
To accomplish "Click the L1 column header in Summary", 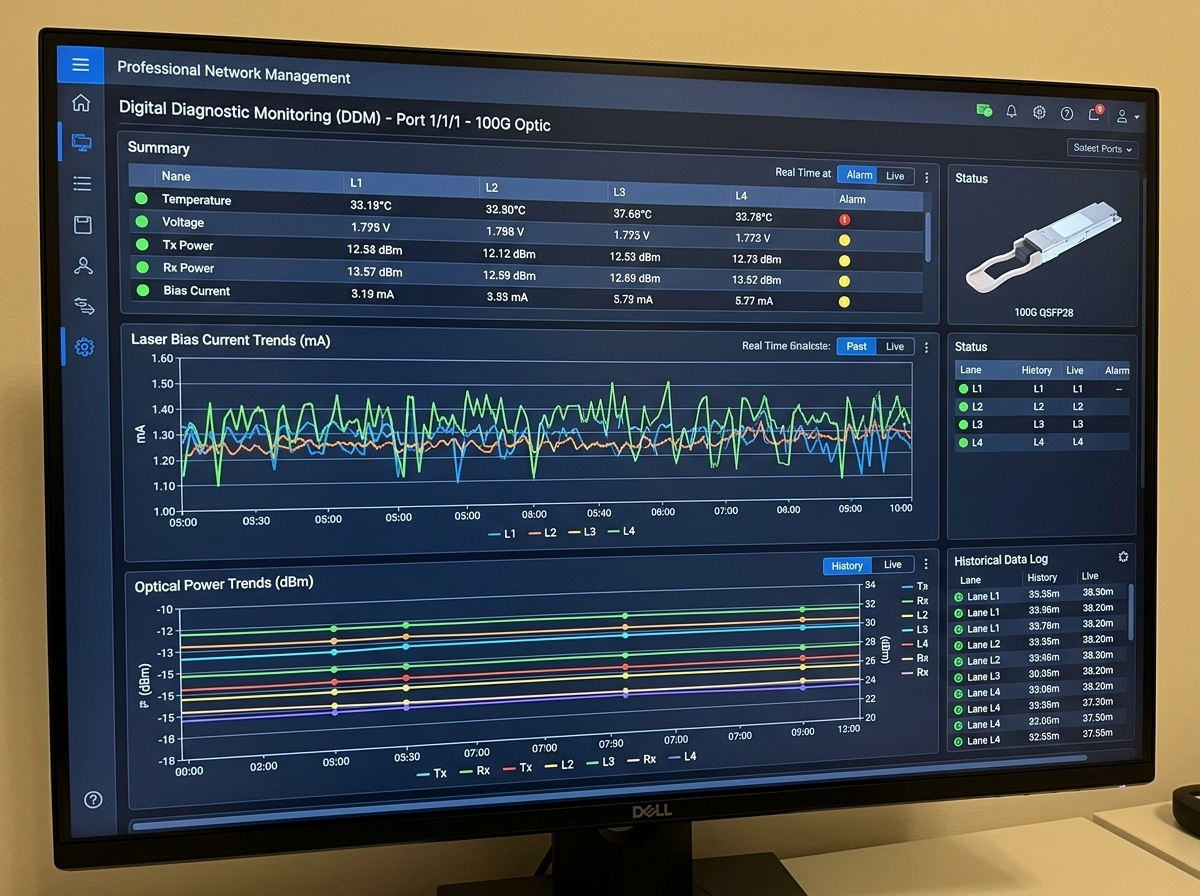I will (x=356, y=183).
